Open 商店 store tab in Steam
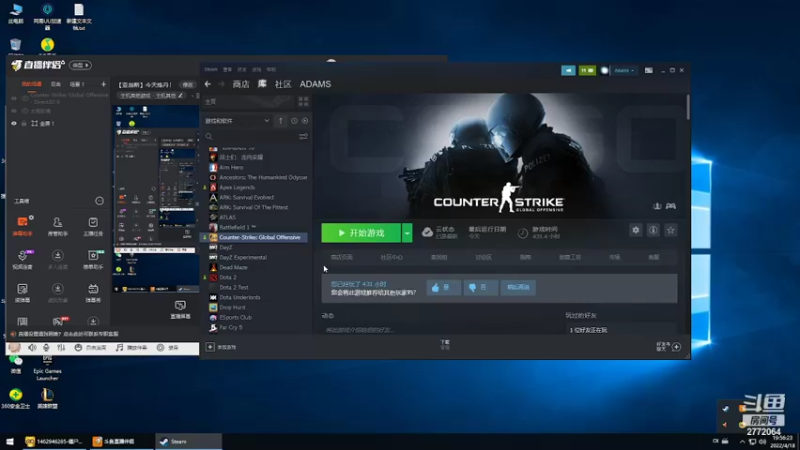Viewport: 800px width, 450px height. [x=241, y=84]
